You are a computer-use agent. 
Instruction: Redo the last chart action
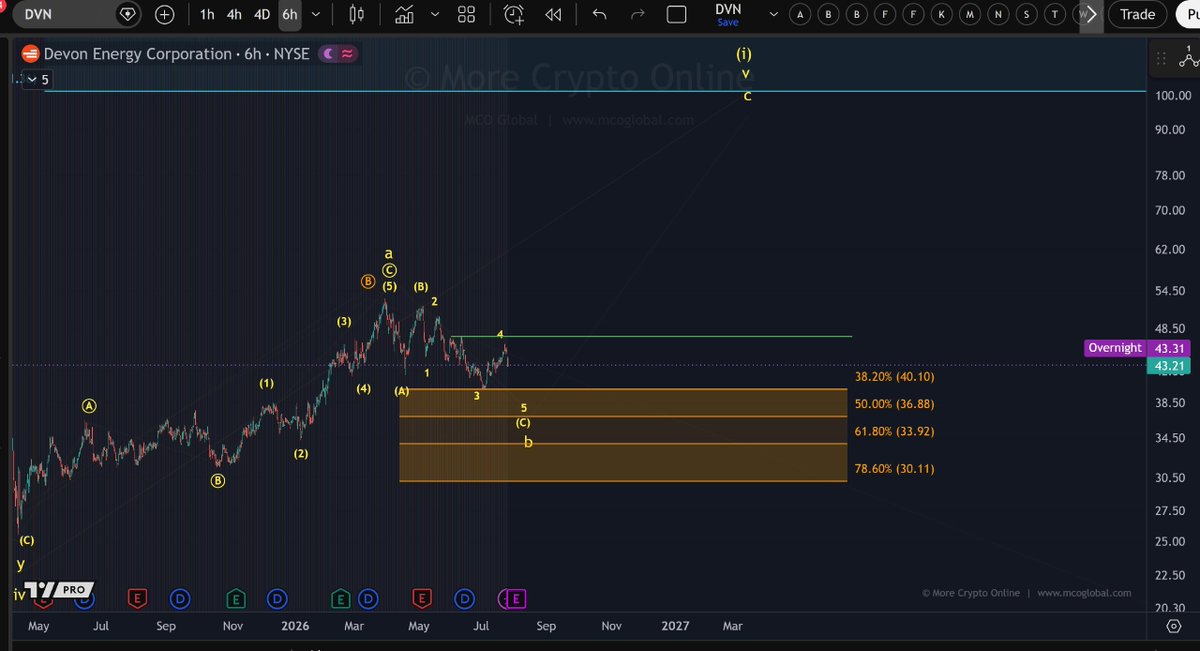point(637,14)
